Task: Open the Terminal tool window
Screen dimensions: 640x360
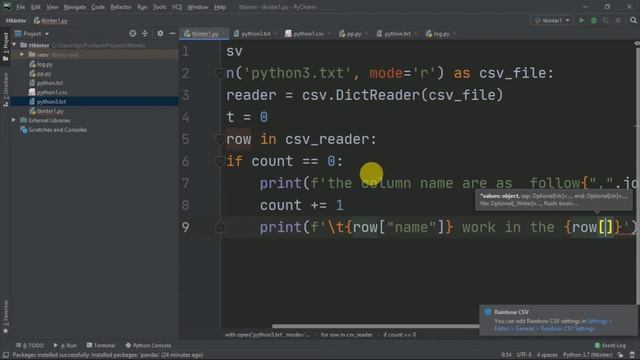Action: pyautogui.click(x=100, y=345)
